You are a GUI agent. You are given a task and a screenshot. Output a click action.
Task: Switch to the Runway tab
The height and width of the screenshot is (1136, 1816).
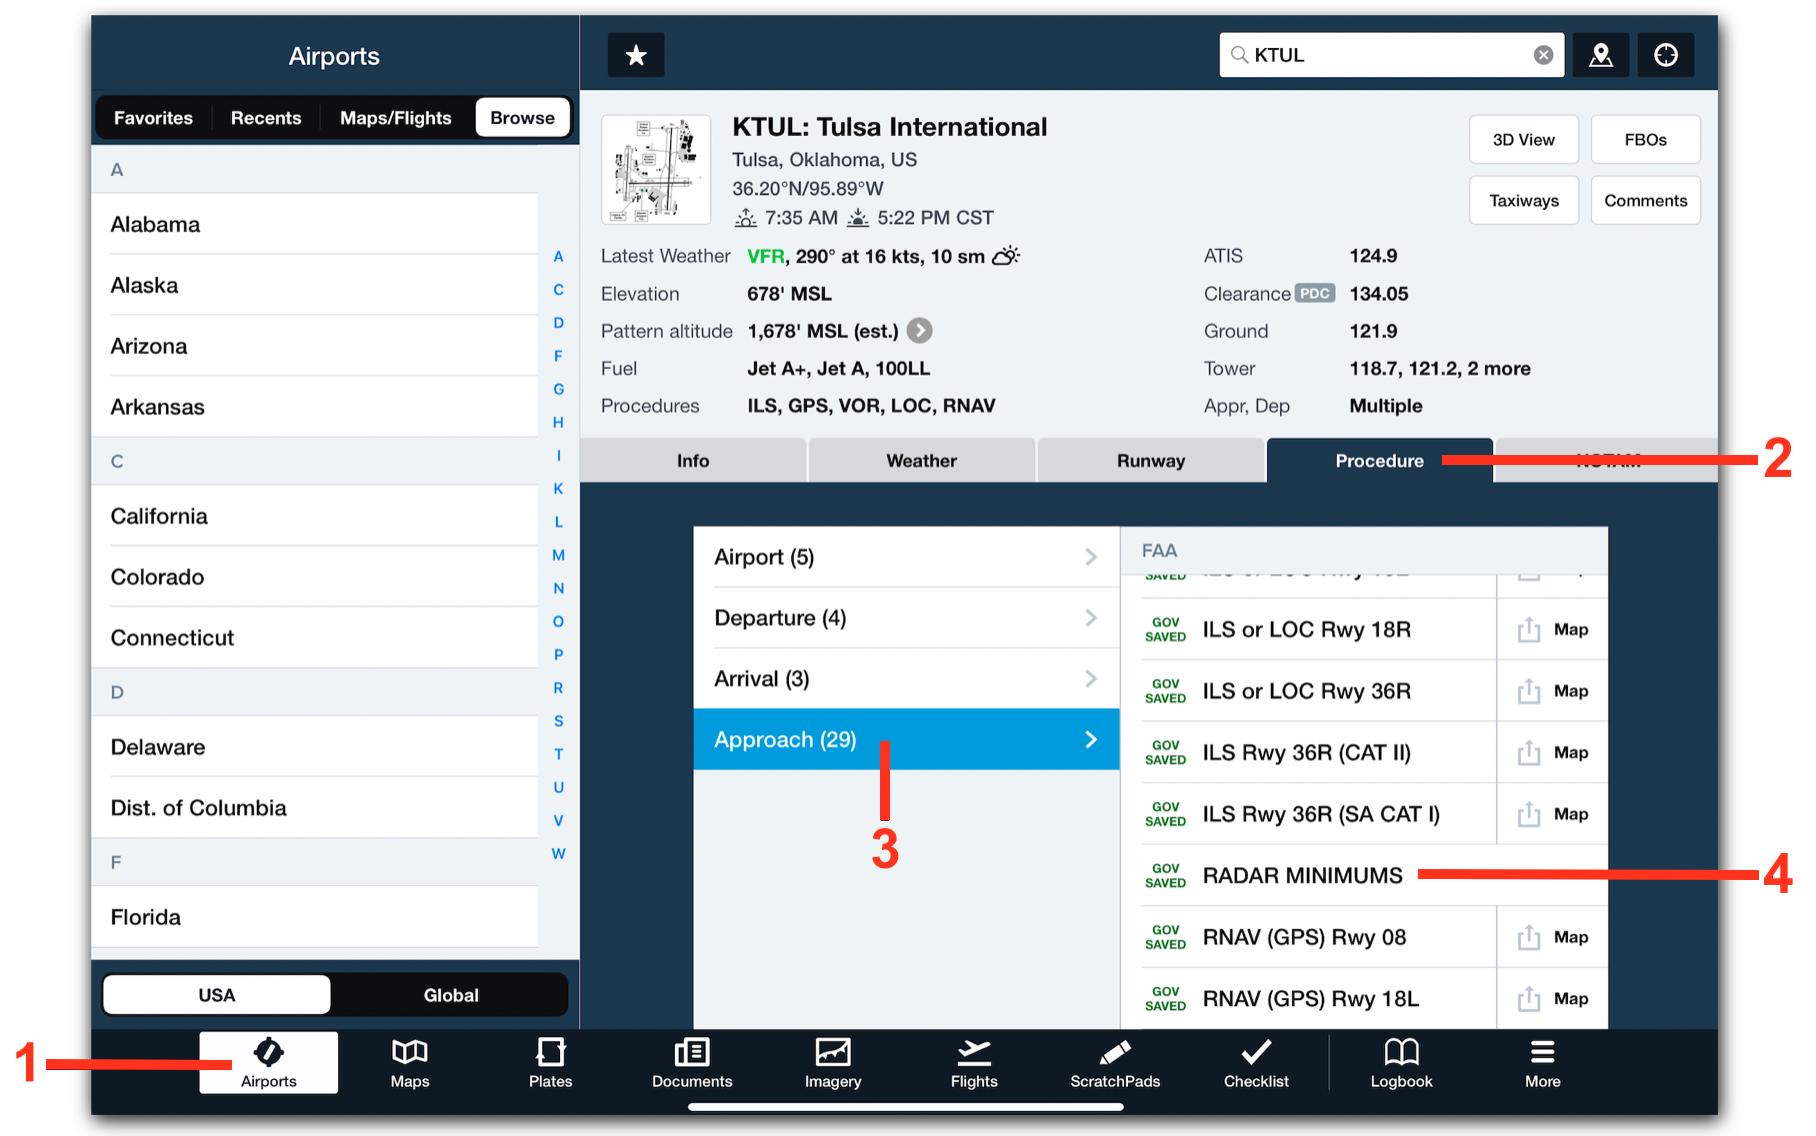tap(1151, 461)
